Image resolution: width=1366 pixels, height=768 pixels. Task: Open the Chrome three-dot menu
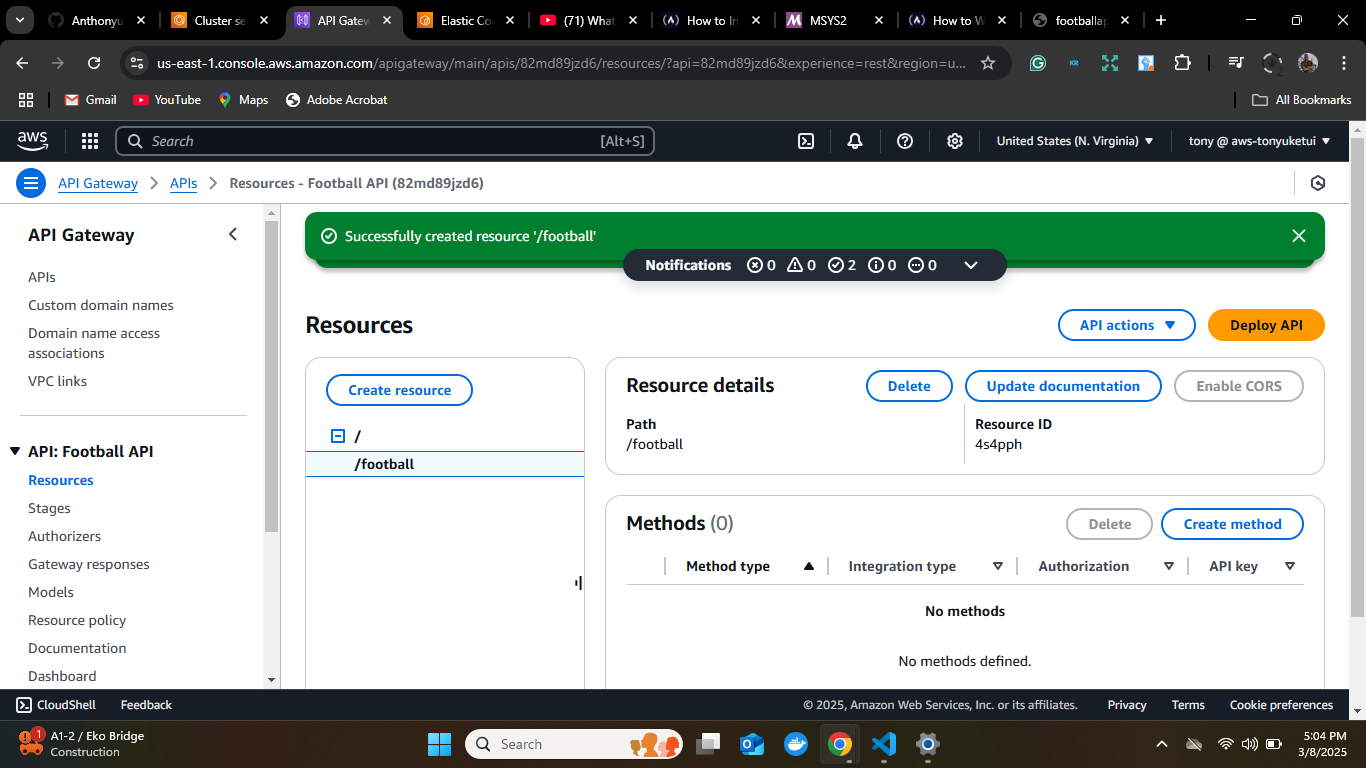[1343, 63]
